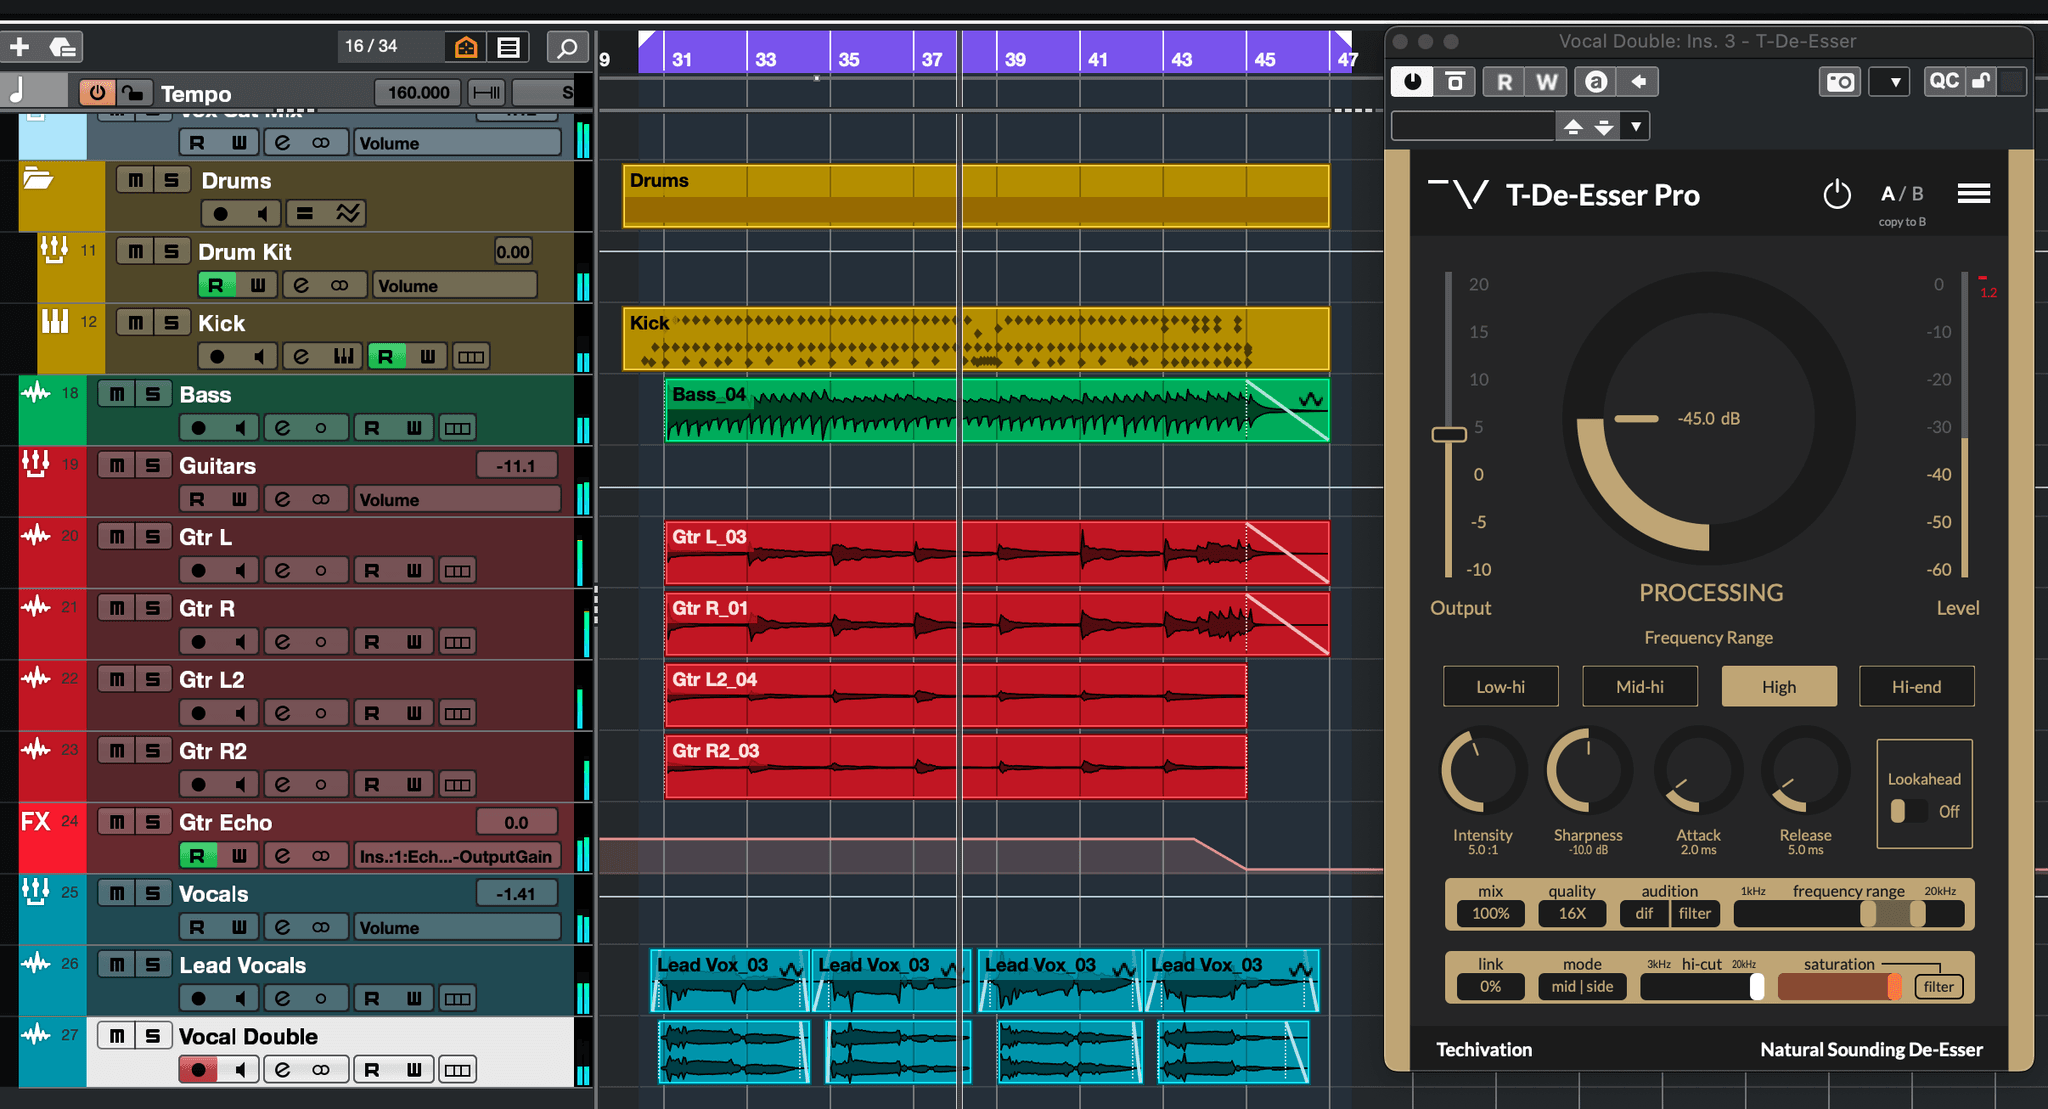The width and height of the screenshot is (2048, 1109).
Task: Open the preset list triangle next to search field
Action: pyautogui.click(x=1636, y=126)
